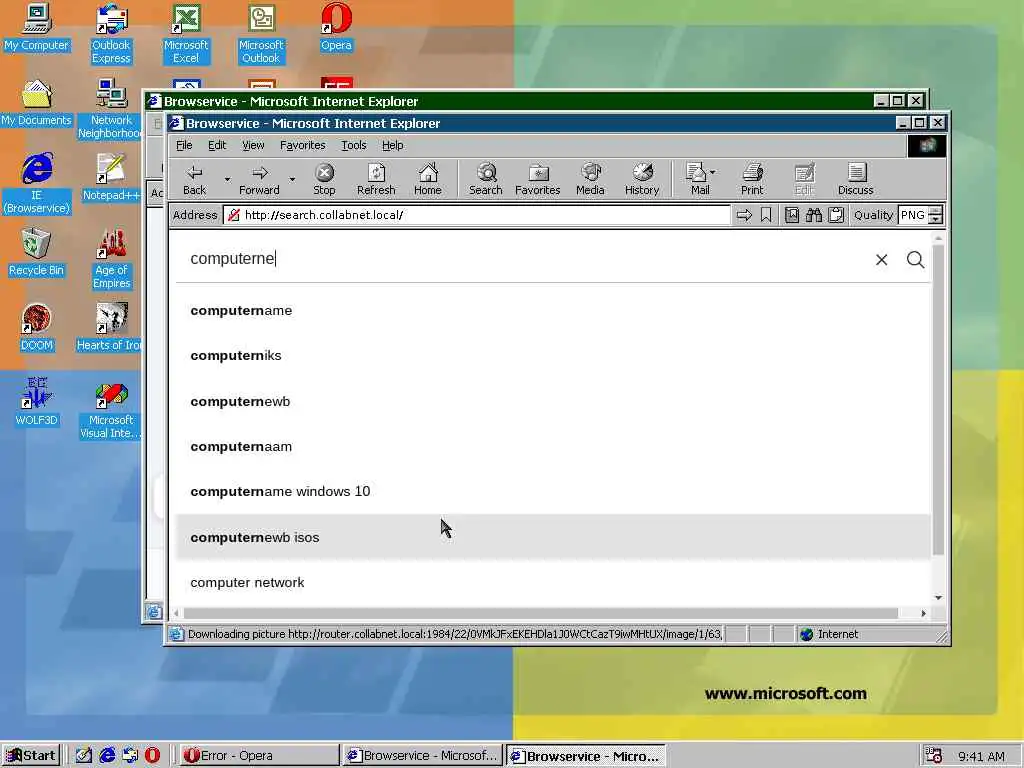Open the Mail button dropdown arrow
The width and height of the screenshot is (1024, 768).
click(713, 172)
